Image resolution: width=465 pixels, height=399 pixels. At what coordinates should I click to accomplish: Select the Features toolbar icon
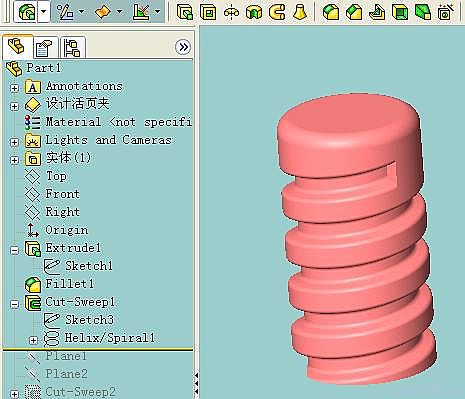27,12
